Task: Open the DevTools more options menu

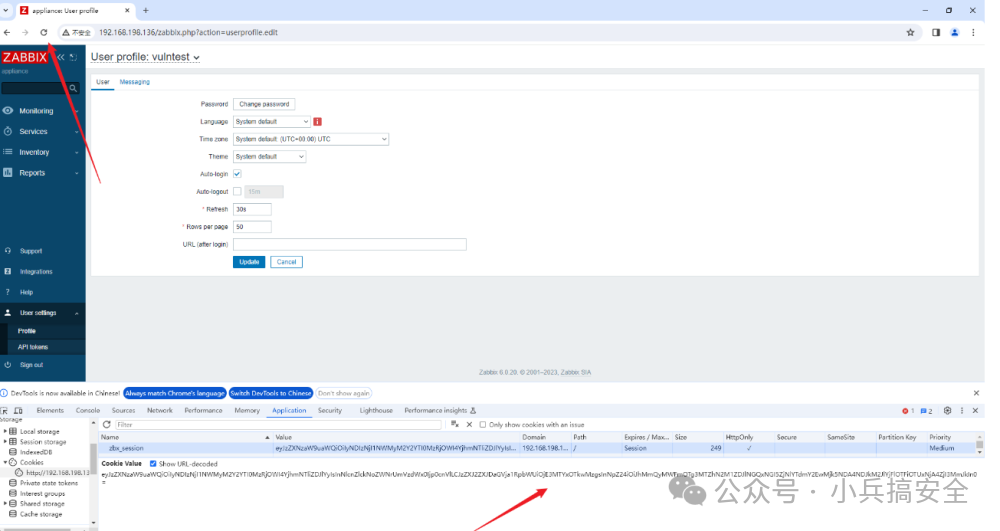Action: point(962,411)
